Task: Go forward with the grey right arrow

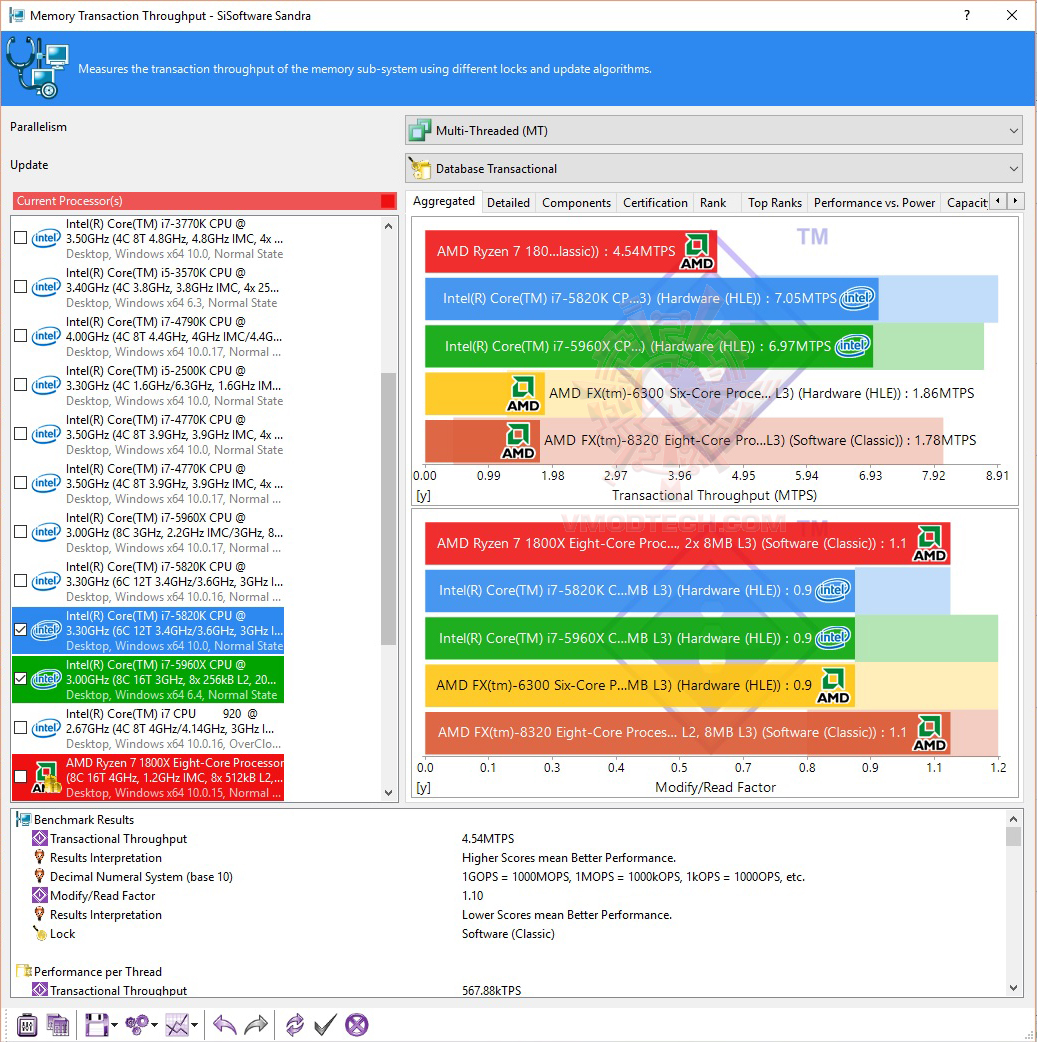Action: (x=256, y=1025)
